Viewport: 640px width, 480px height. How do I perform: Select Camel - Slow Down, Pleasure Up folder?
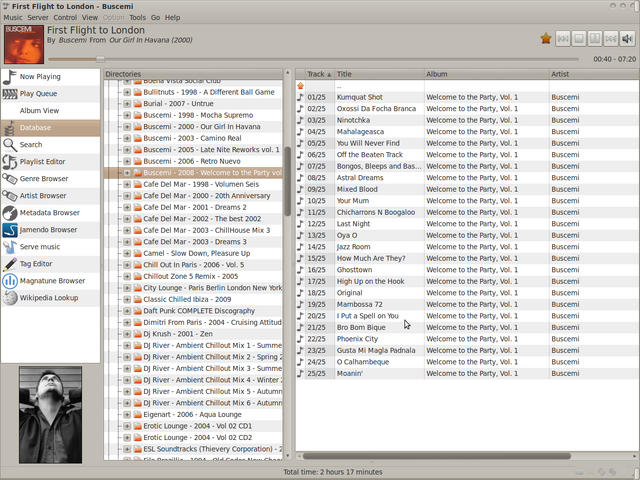click(x=196, y=253)
